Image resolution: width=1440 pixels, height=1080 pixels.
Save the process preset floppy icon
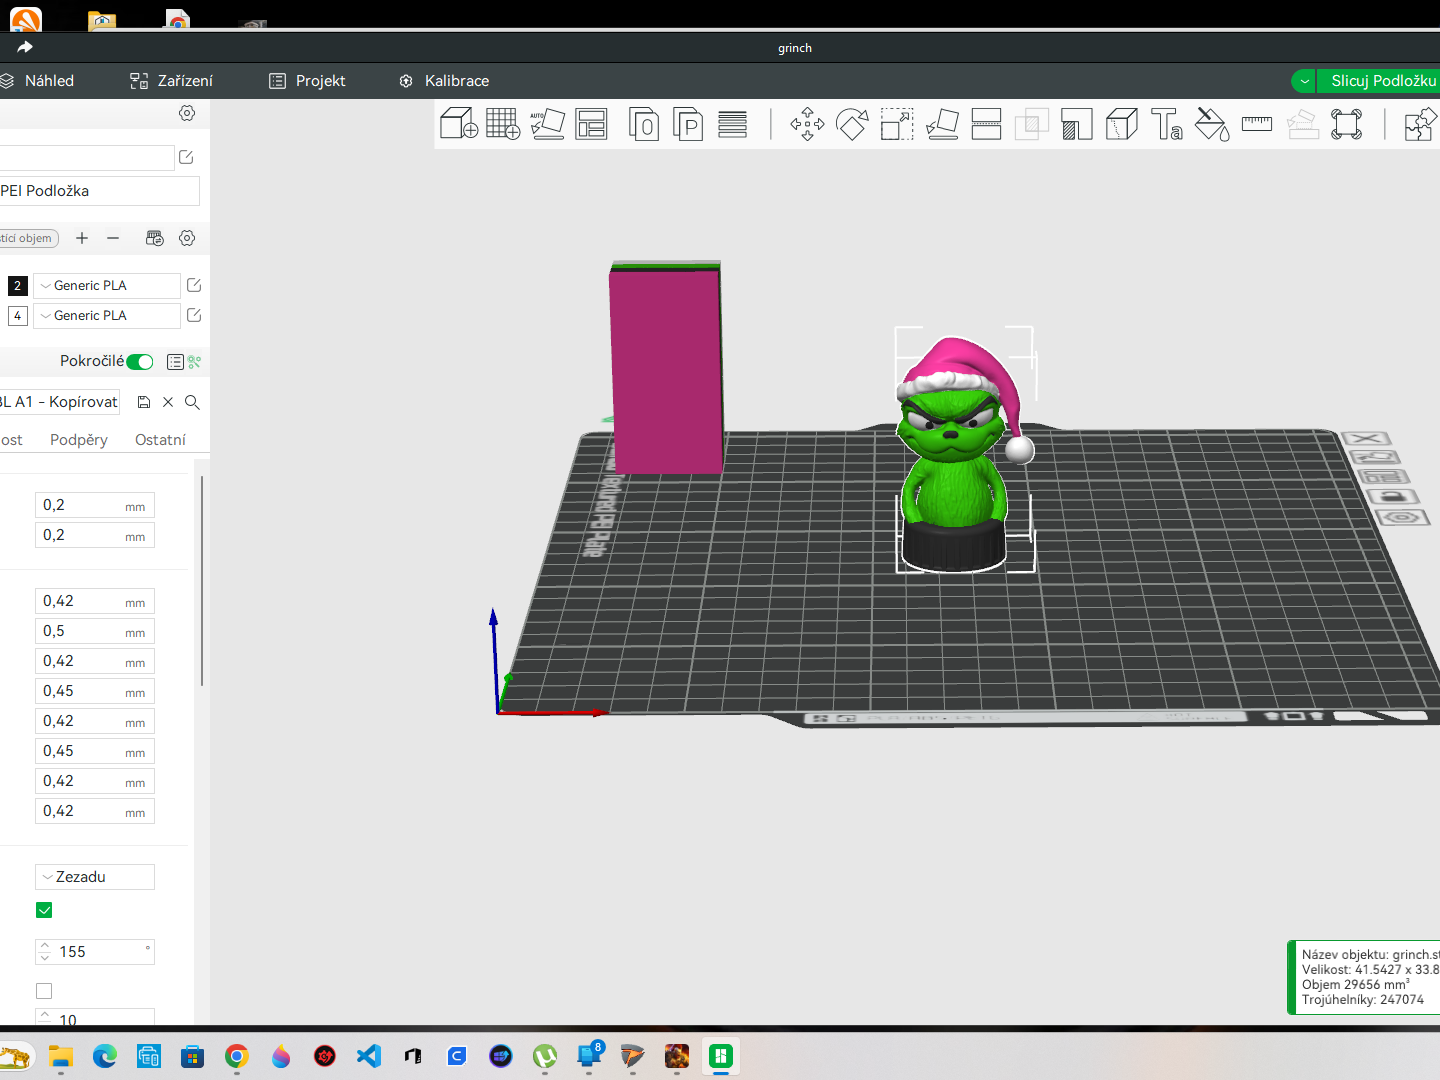(144, 402)
